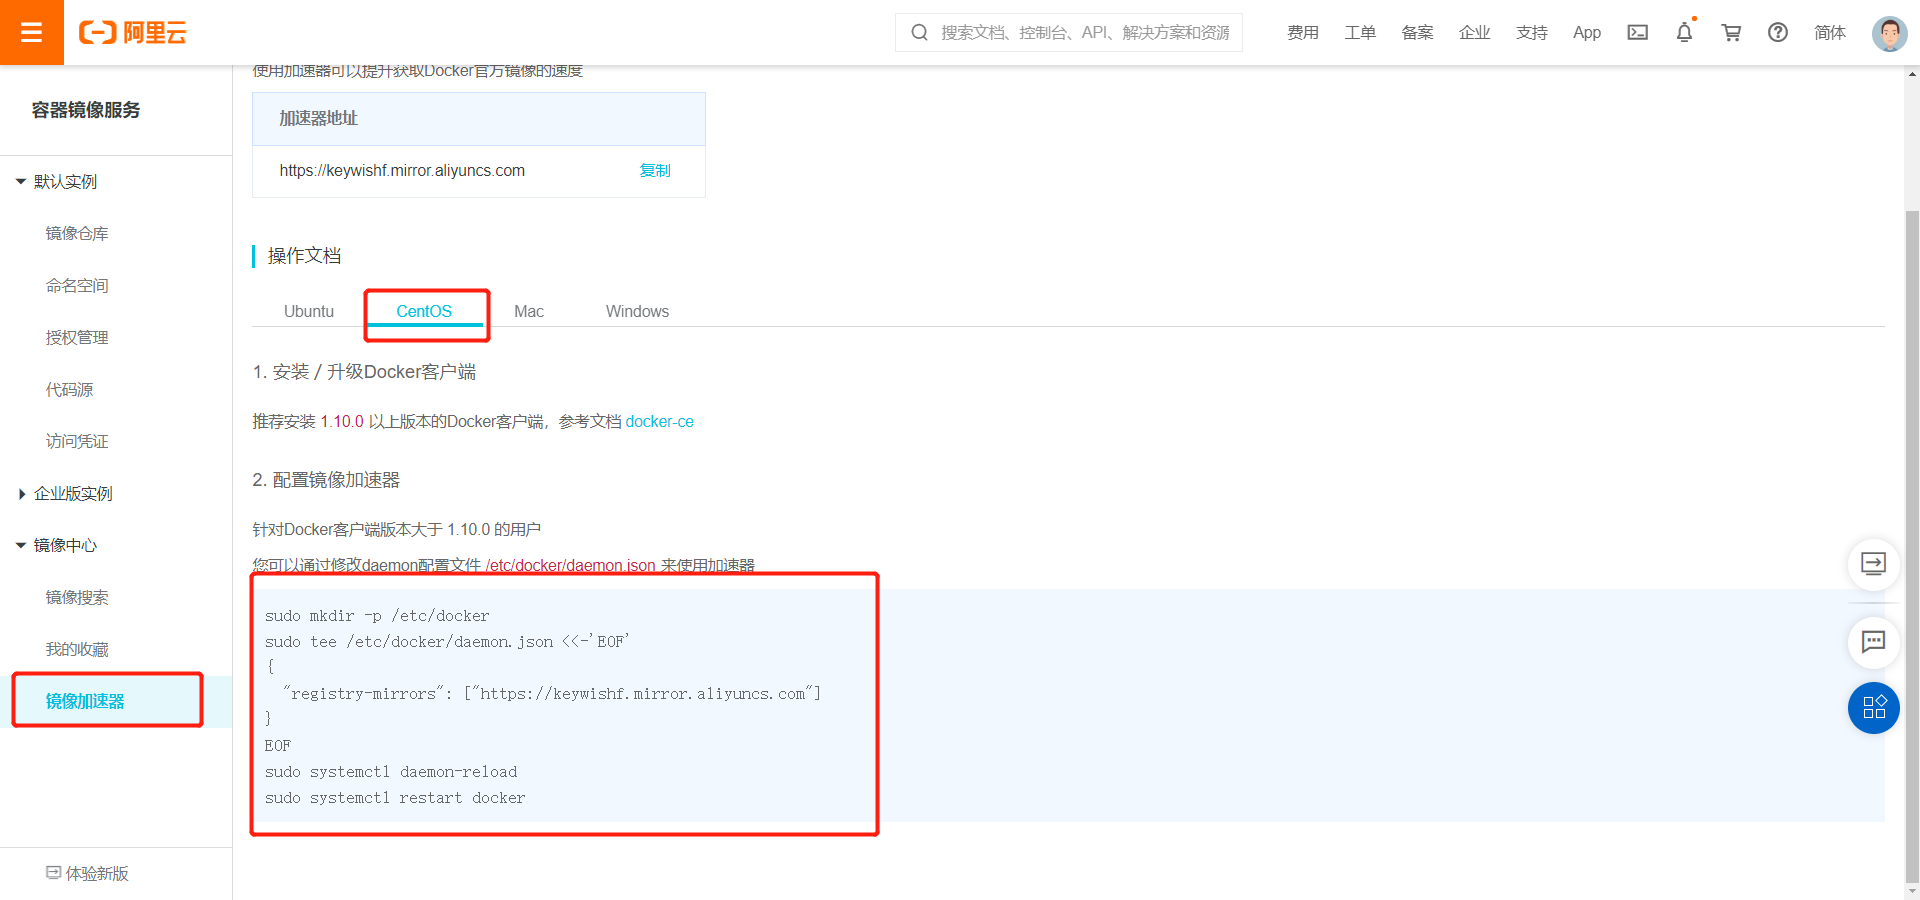Click the blue apps grid floating button
The height and width of the screenshot is (900, 1920).
[1873, 708]
